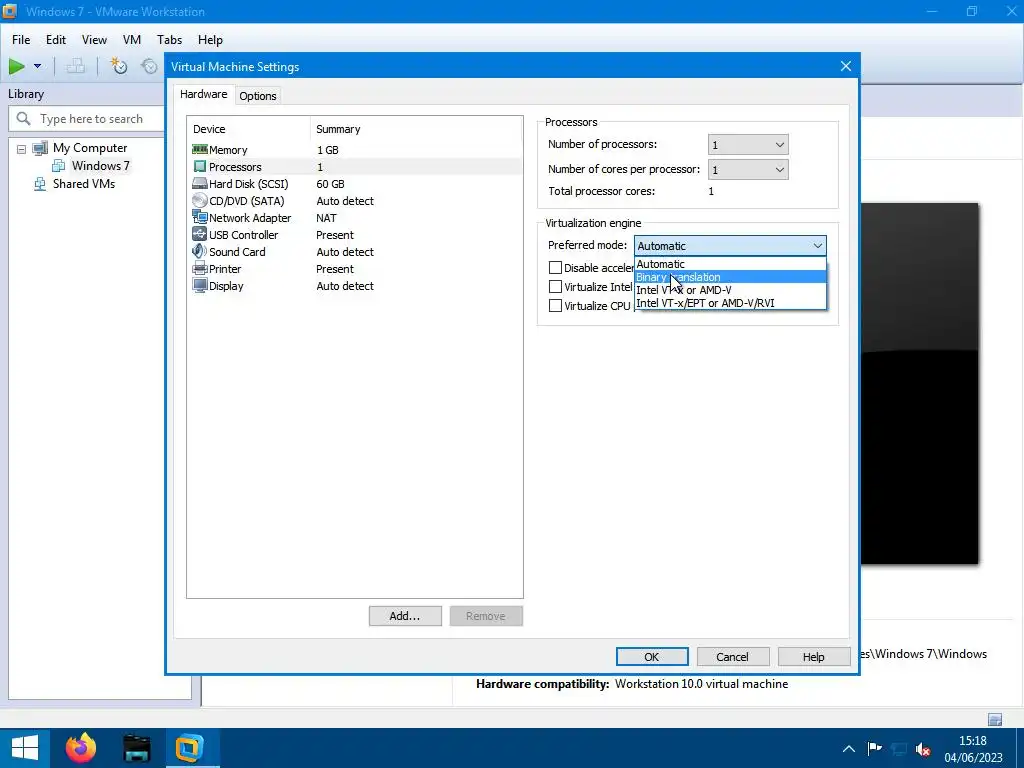Switch to the Options tab
1024x768 pixels.
tap(257, 96)
